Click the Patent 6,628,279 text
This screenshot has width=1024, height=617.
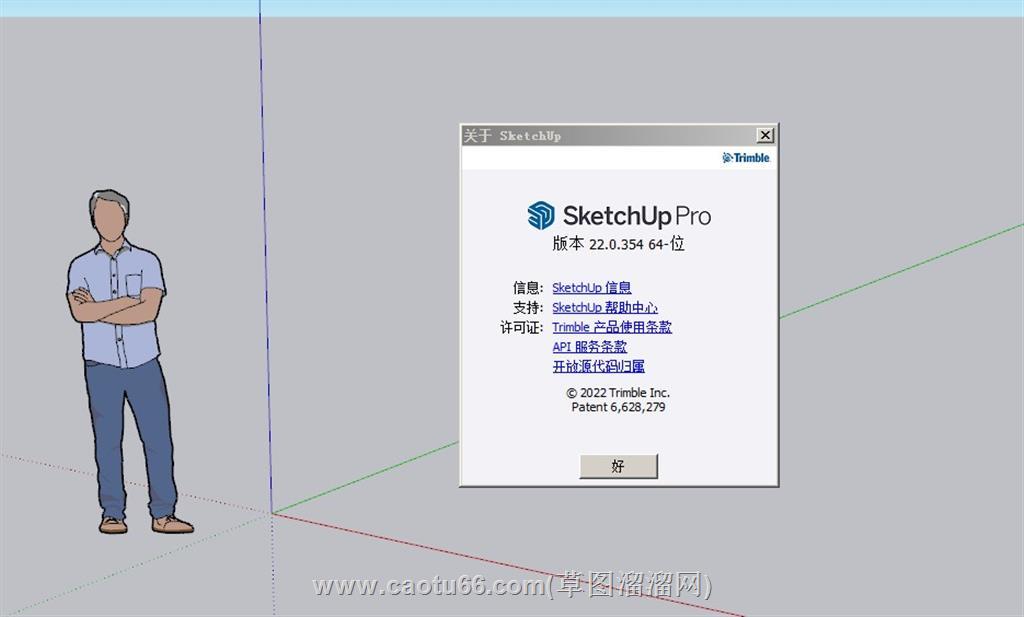(618, 407)
